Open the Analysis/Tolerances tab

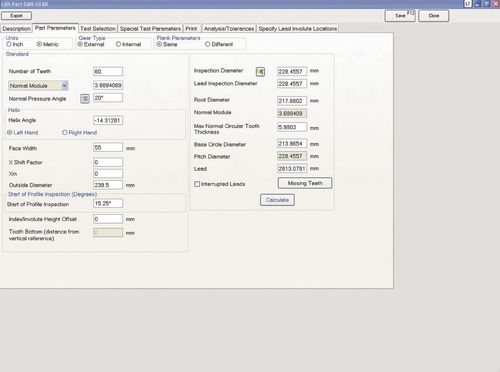(229, 29)
